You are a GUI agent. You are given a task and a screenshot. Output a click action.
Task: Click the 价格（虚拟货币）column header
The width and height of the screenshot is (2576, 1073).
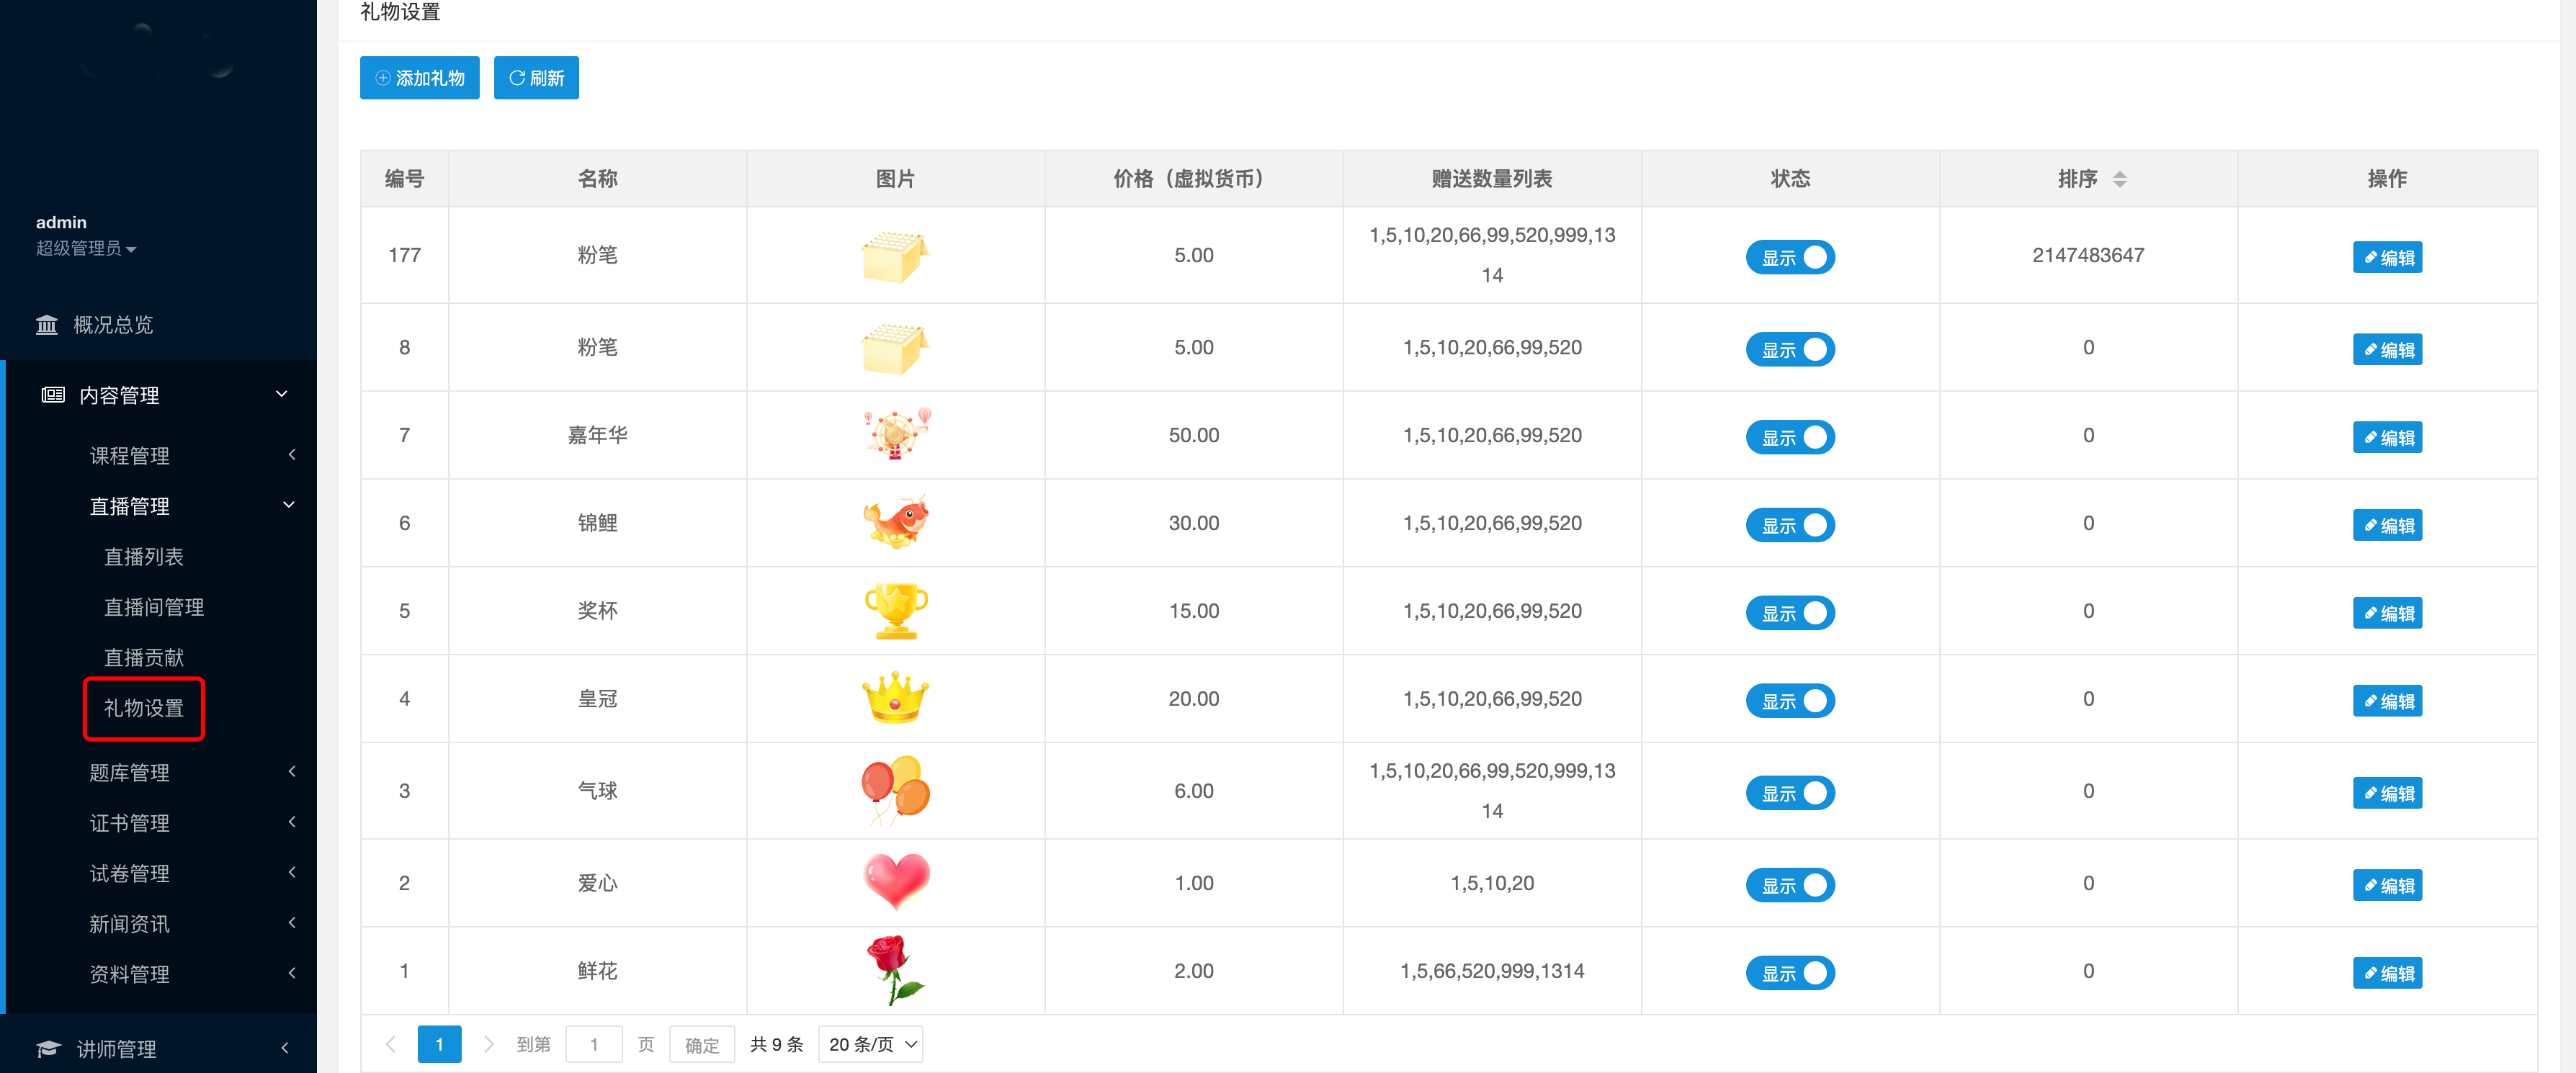[x=1194, y=179]
